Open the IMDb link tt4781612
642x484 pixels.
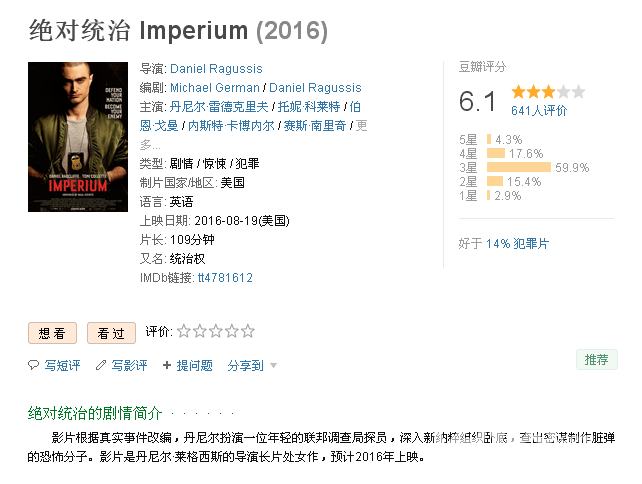coord(225,278)
